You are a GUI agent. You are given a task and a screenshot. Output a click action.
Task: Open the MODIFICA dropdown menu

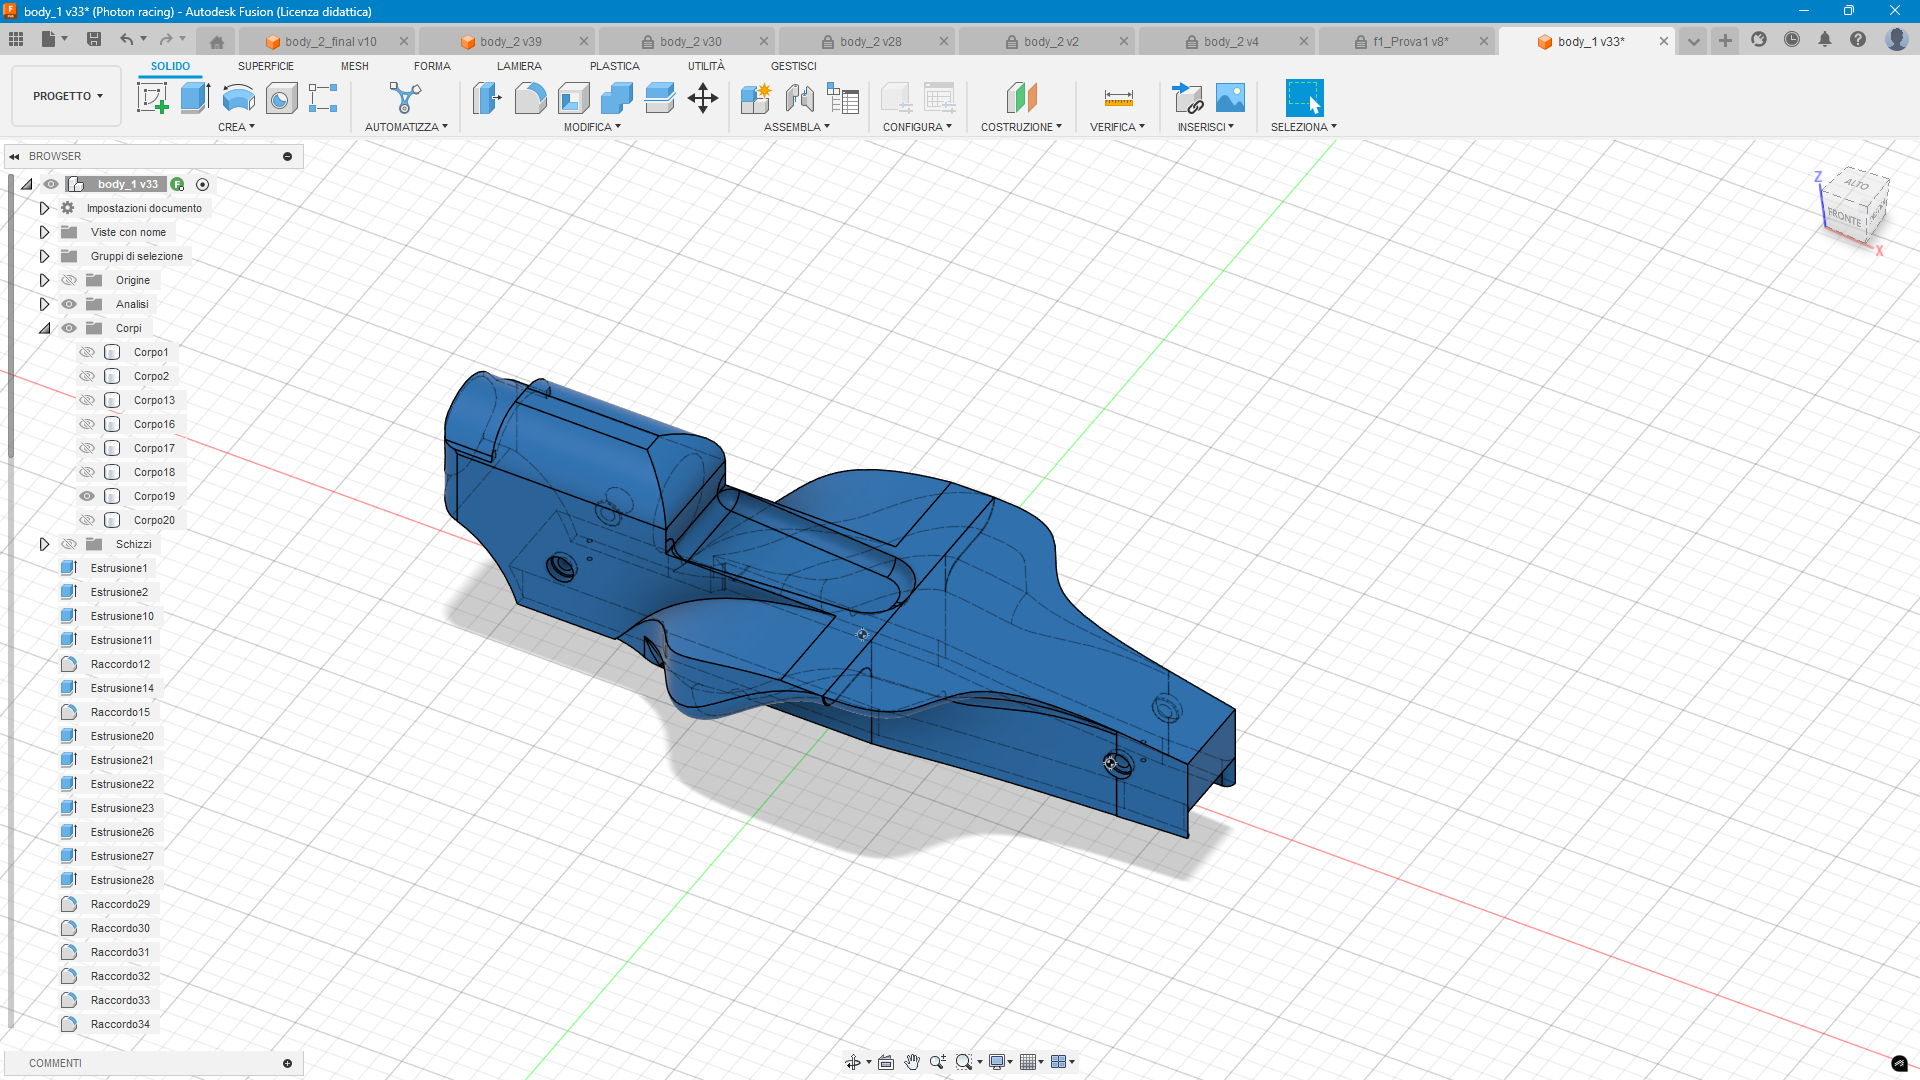pyautogui.click(x=592, y=127)
